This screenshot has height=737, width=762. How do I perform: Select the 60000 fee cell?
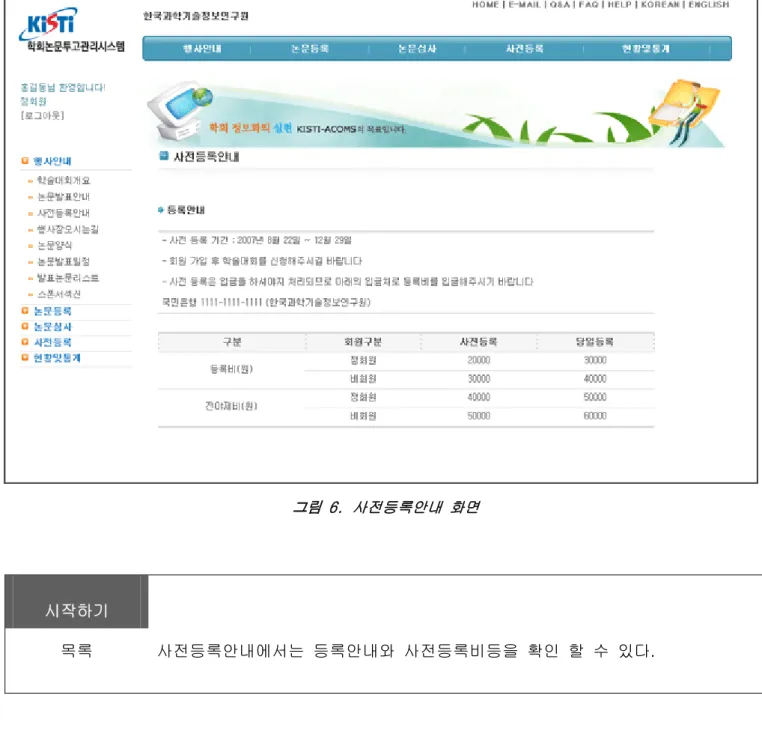point(595,416)
